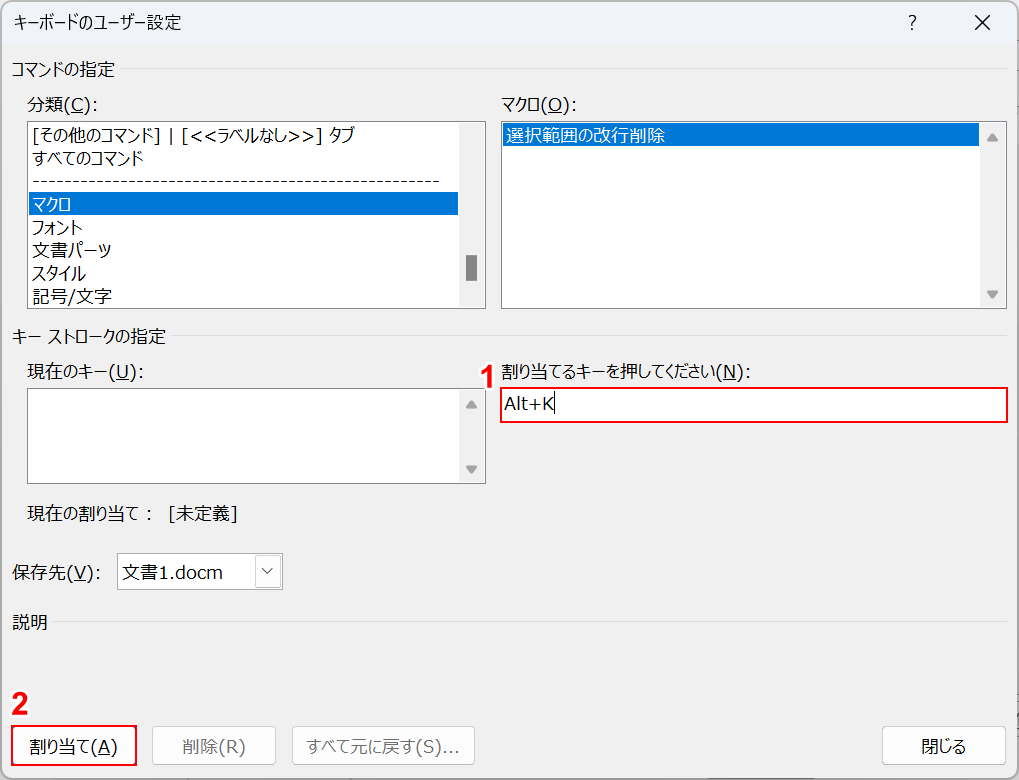The height and width of the screenshot is (780, 1019).
Task: Click the shortcut key input field
Action: click(x=753, y=405)
